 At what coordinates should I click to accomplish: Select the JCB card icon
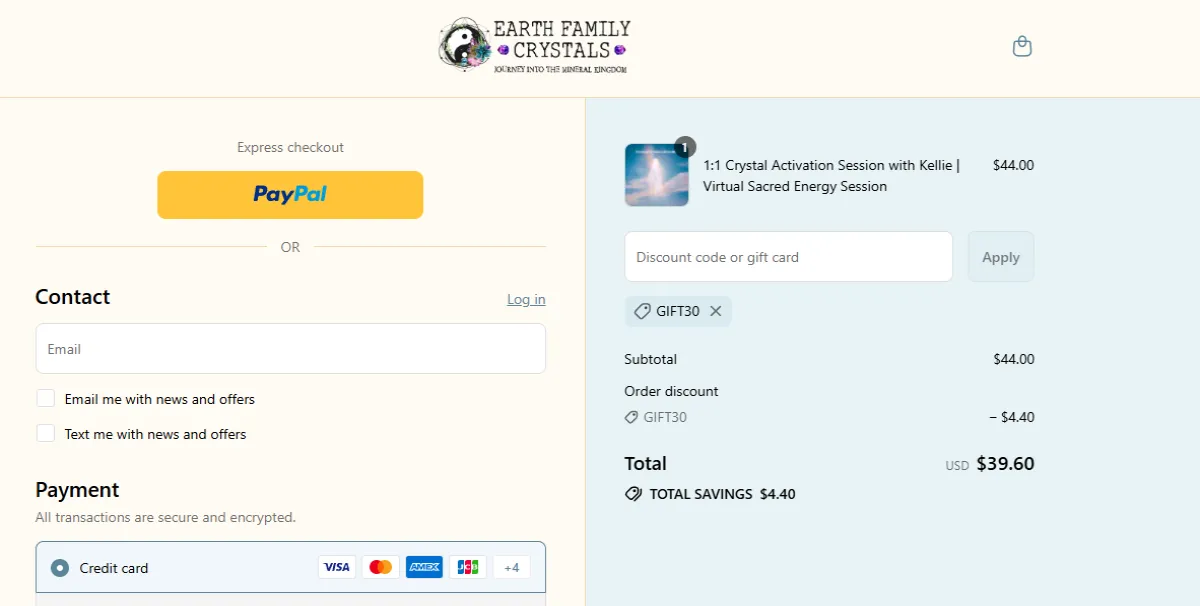pos(467,566)
